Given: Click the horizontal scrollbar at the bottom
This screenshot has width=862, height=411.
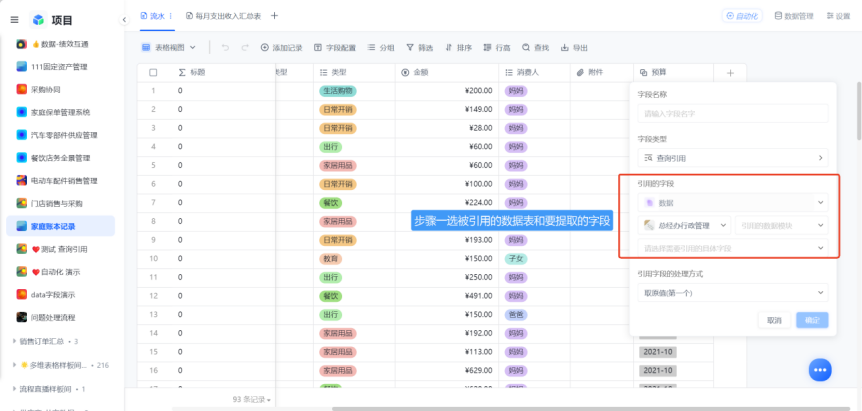Looking at the screenshot, I should pos(591,409).
